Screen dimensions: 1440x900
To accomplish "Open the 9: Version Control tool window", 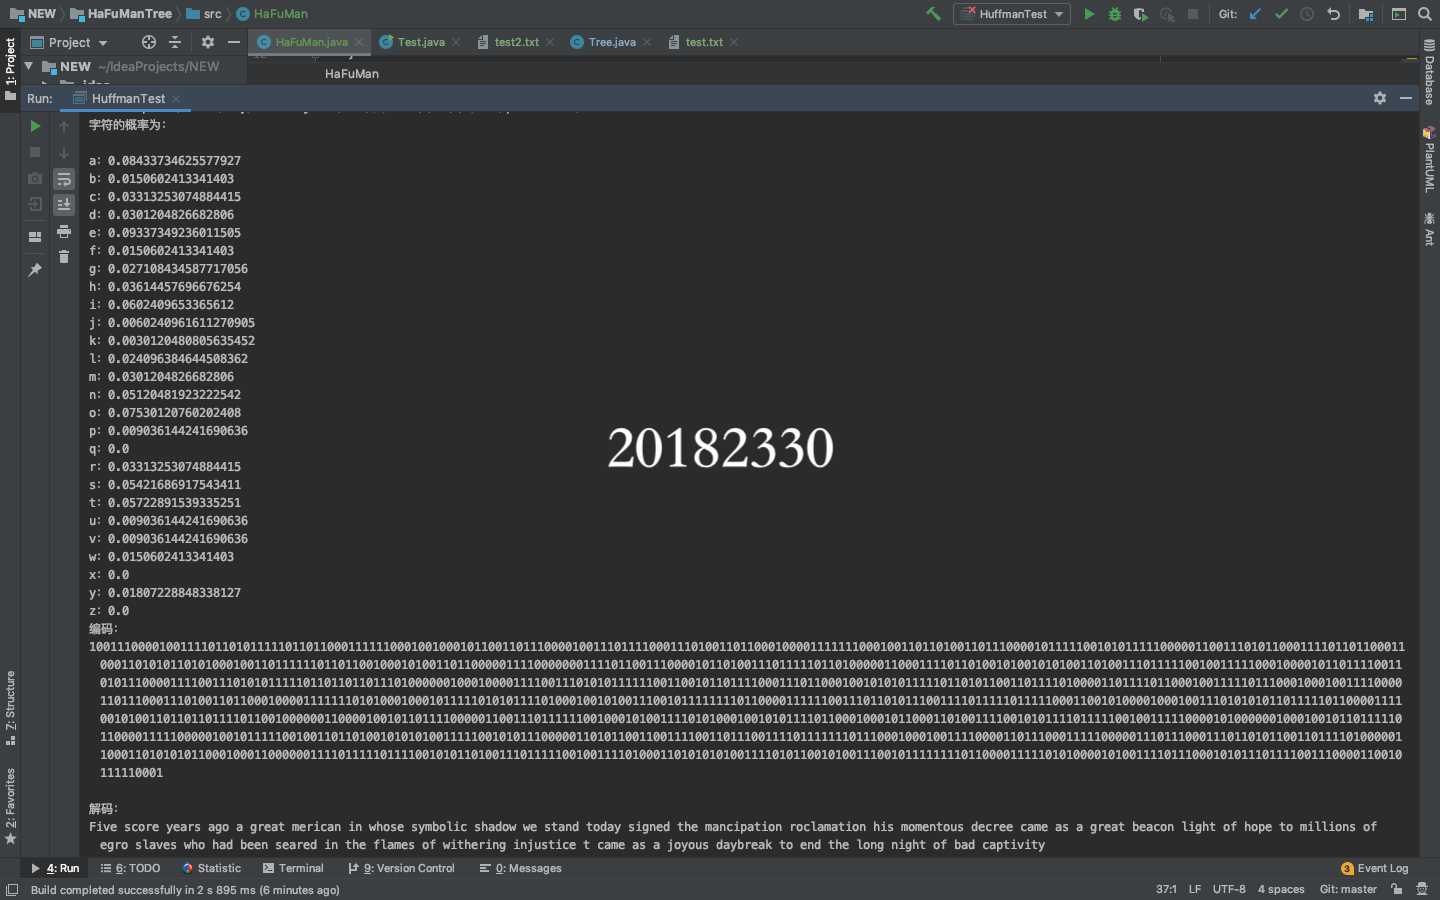I will [401, 868].
